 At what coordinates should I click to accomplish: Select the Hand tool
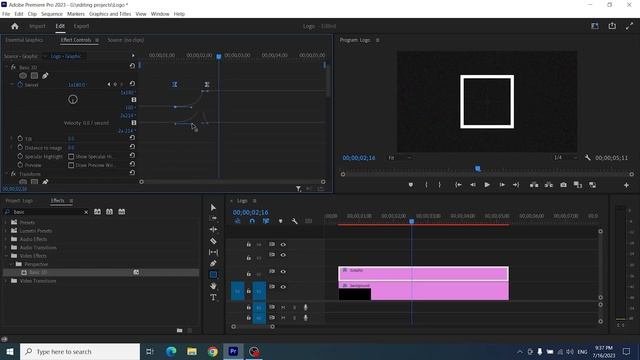coord(213,286)
